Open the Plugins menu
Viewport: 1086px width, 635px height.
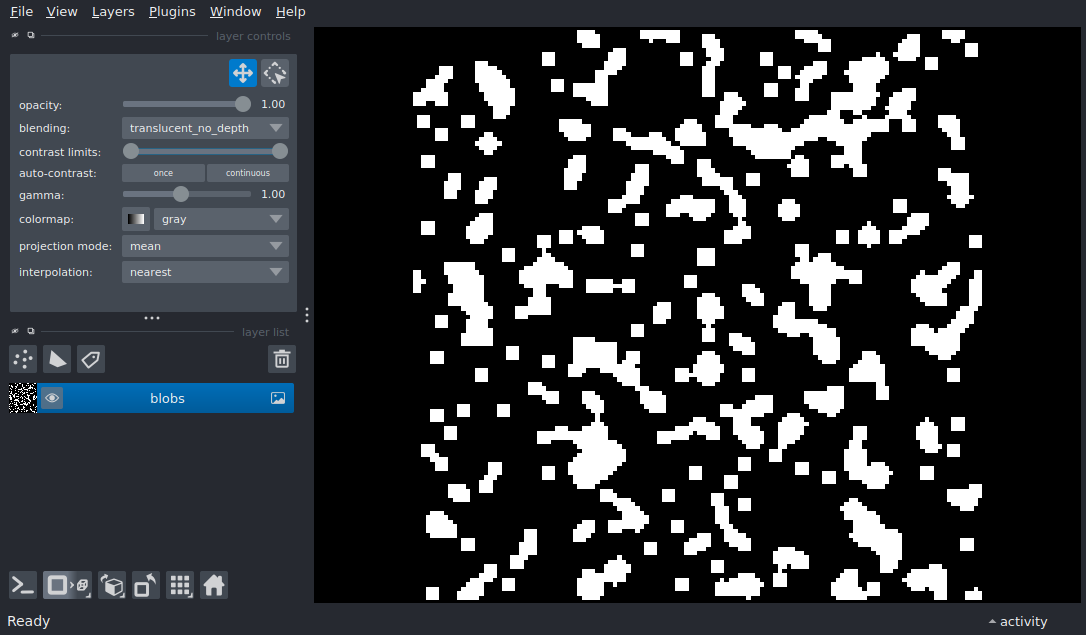(x=170, y=12)
